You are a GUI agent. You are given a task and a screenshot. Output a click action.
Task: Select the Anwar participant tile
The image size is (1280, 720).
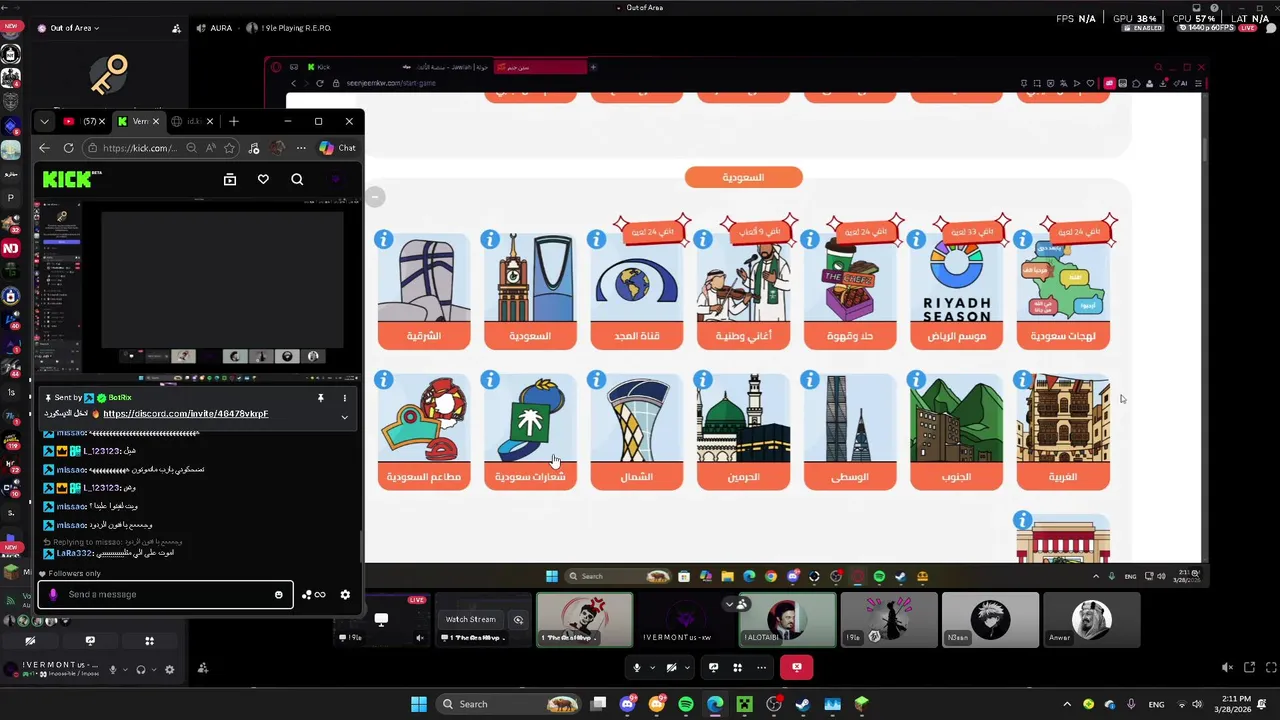click(x=1091, y=620)
